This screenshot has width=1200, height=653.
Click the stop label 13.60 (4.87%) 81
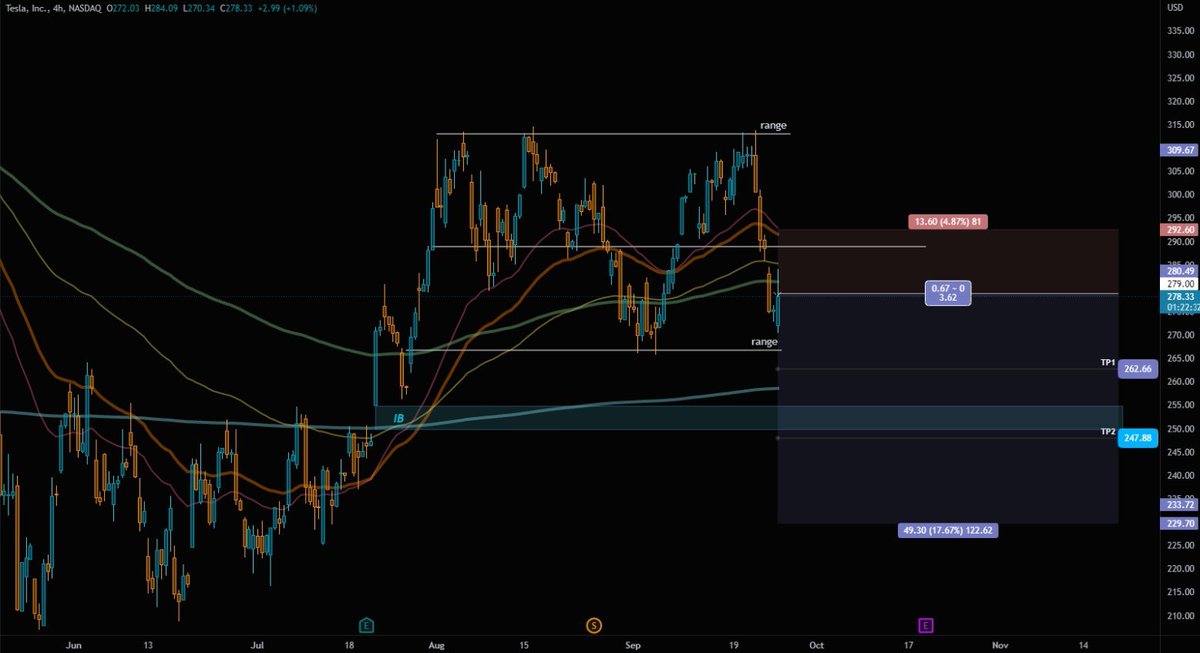tap(948, 221)
